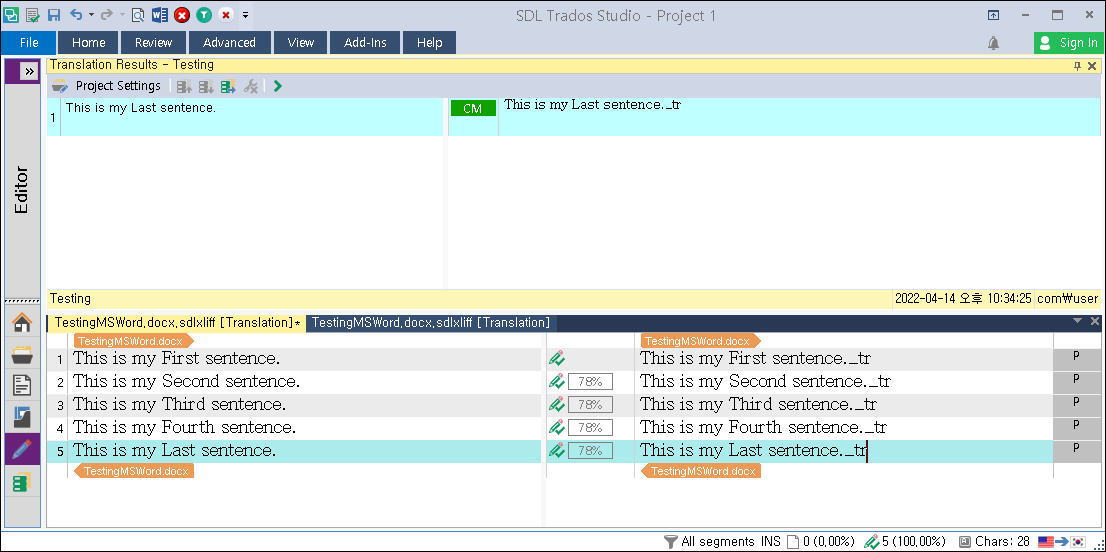
Task: Select the Editor view pencil icon in sidebar
Action: pyautogui.click(x=23, y=449)
